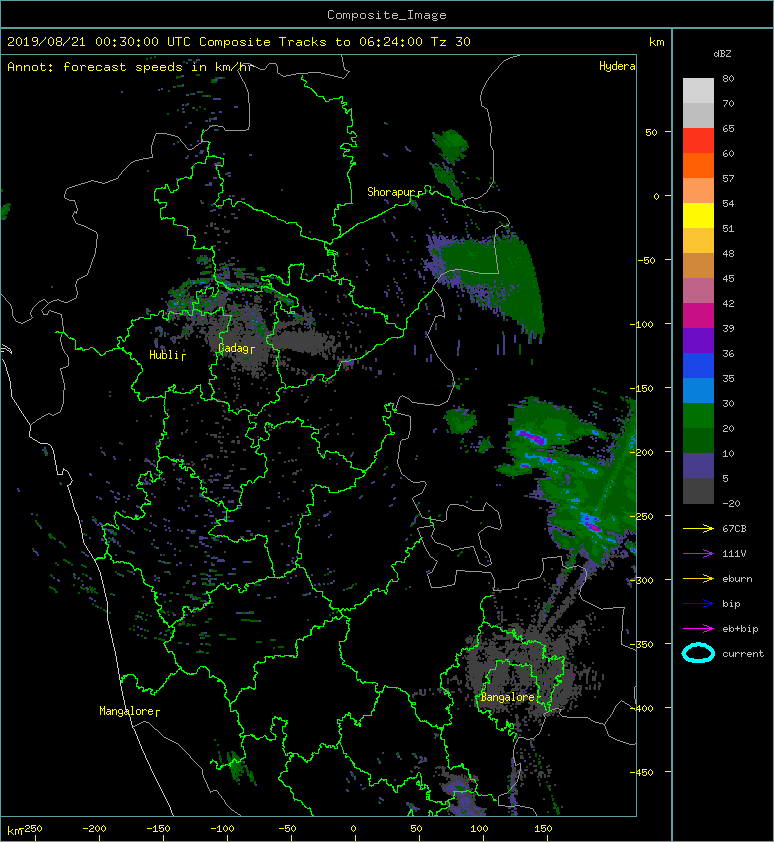Click the magenta eb+bip arrow symbol
Image resolution: width=774 pixels, height=842 pixels.
[x=698, y=629]
